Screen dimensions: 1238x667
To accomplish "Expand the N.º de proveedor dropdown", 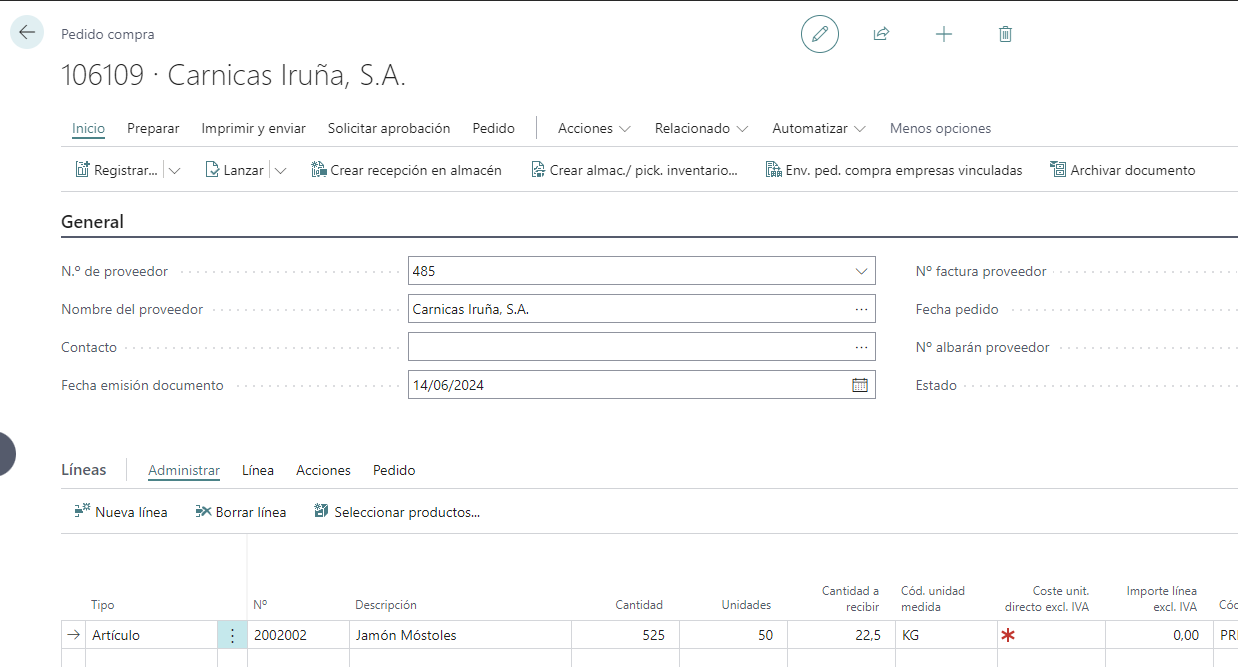I will [861, 271].
